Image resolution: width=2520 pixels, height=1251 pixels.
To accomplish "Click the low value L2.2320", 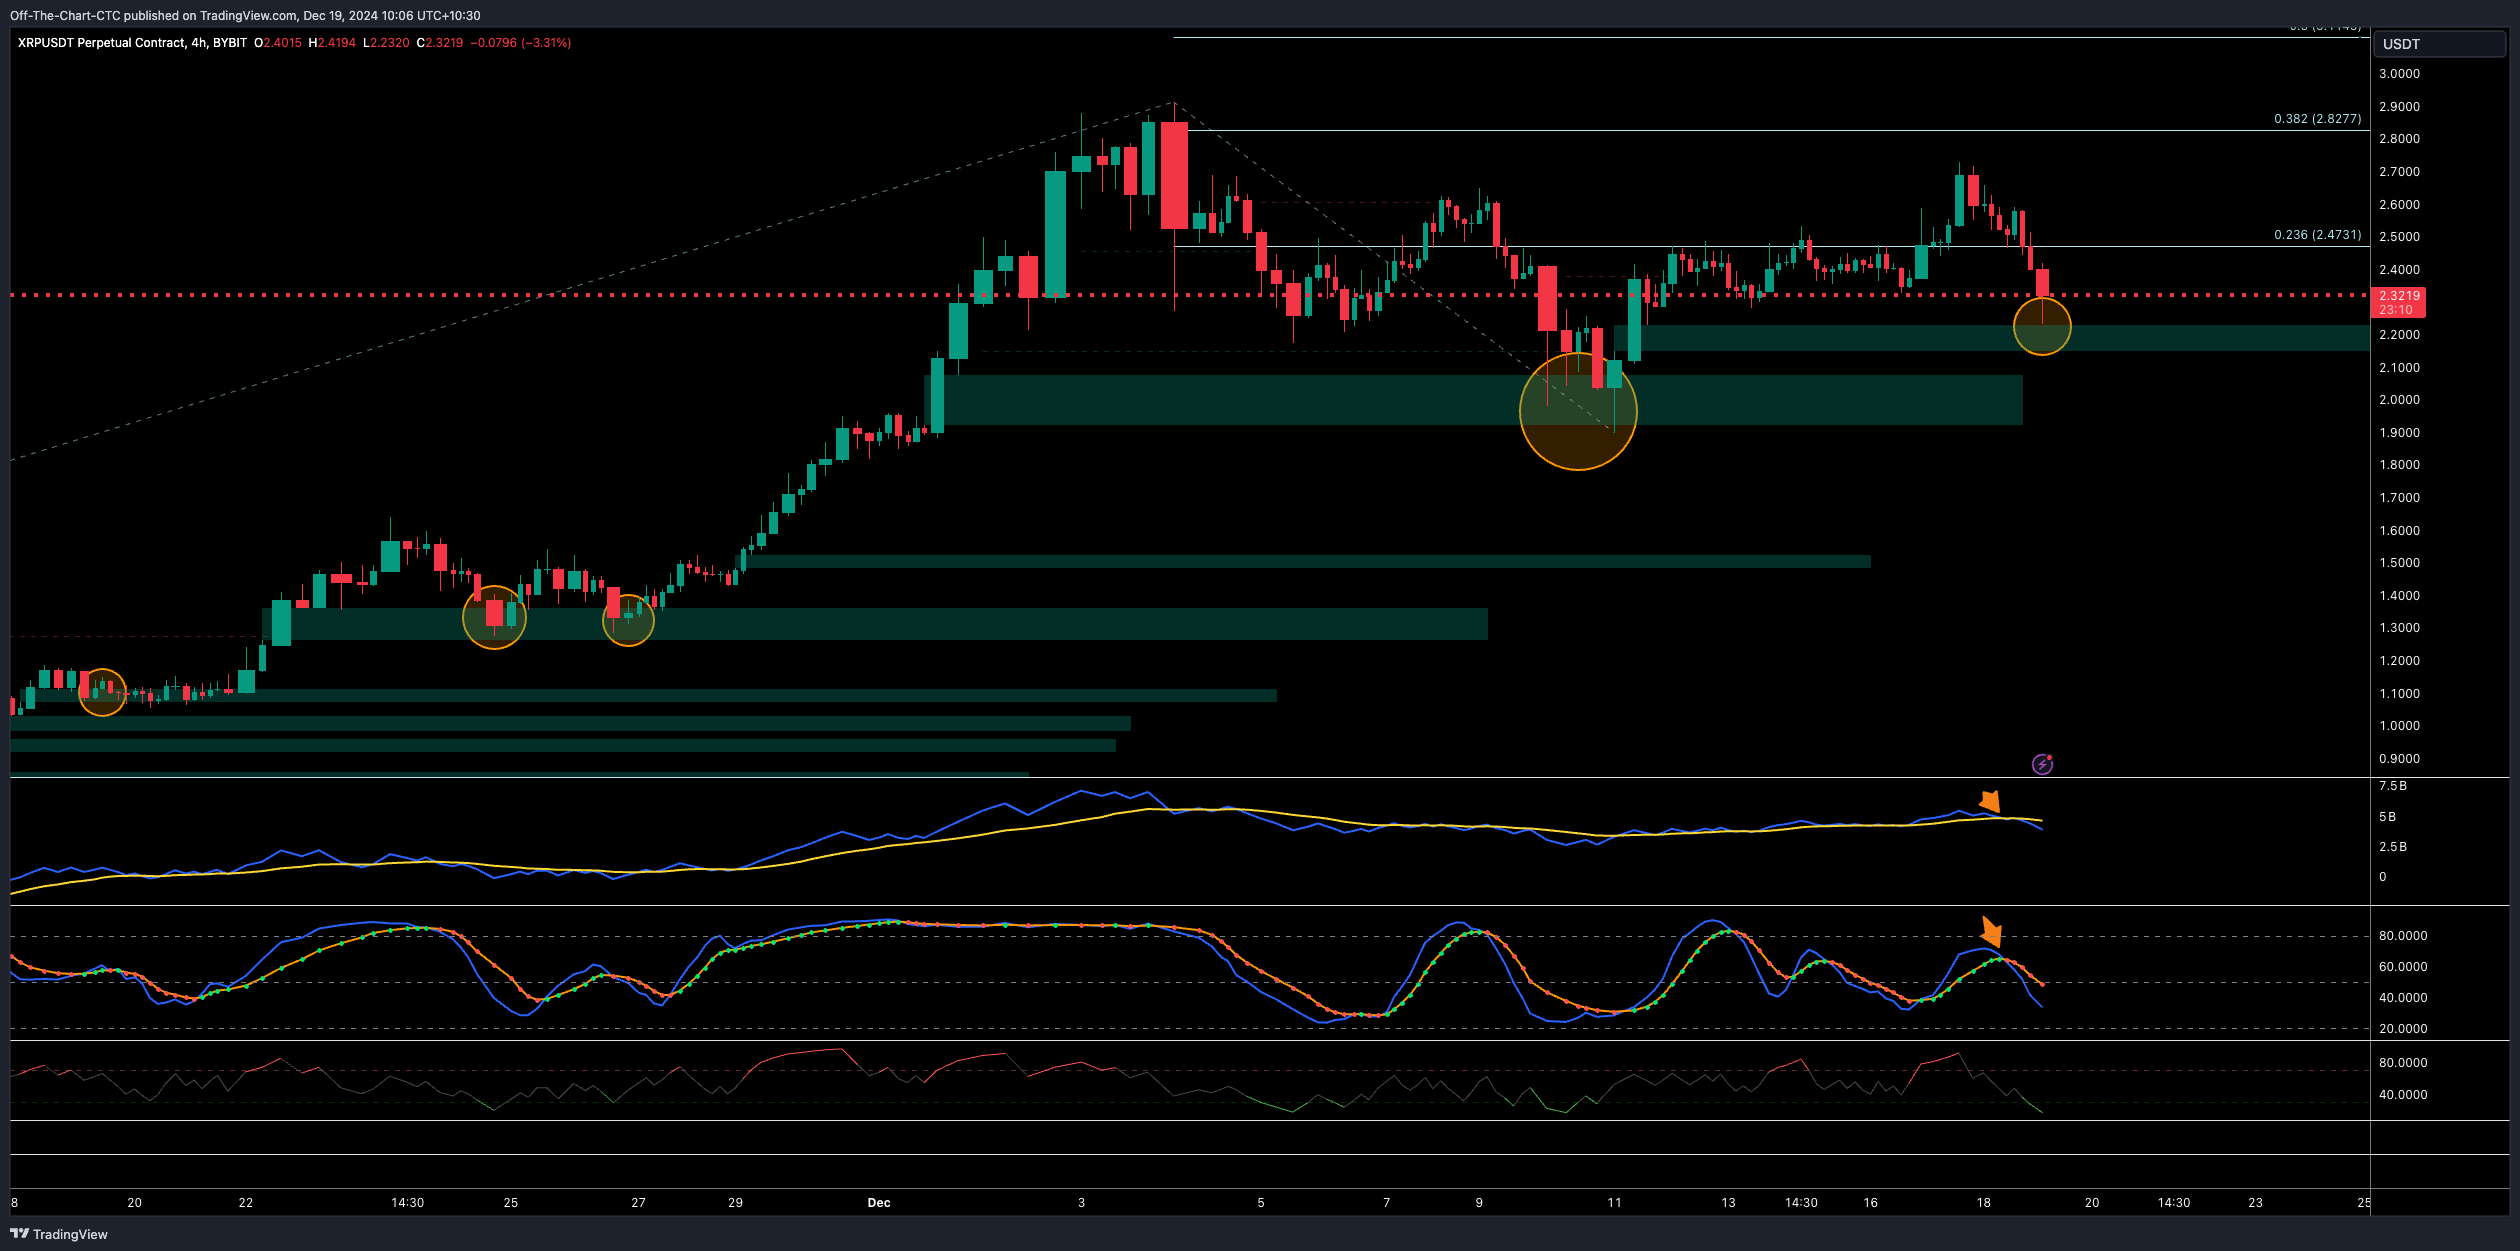I will tap(386, 43).
